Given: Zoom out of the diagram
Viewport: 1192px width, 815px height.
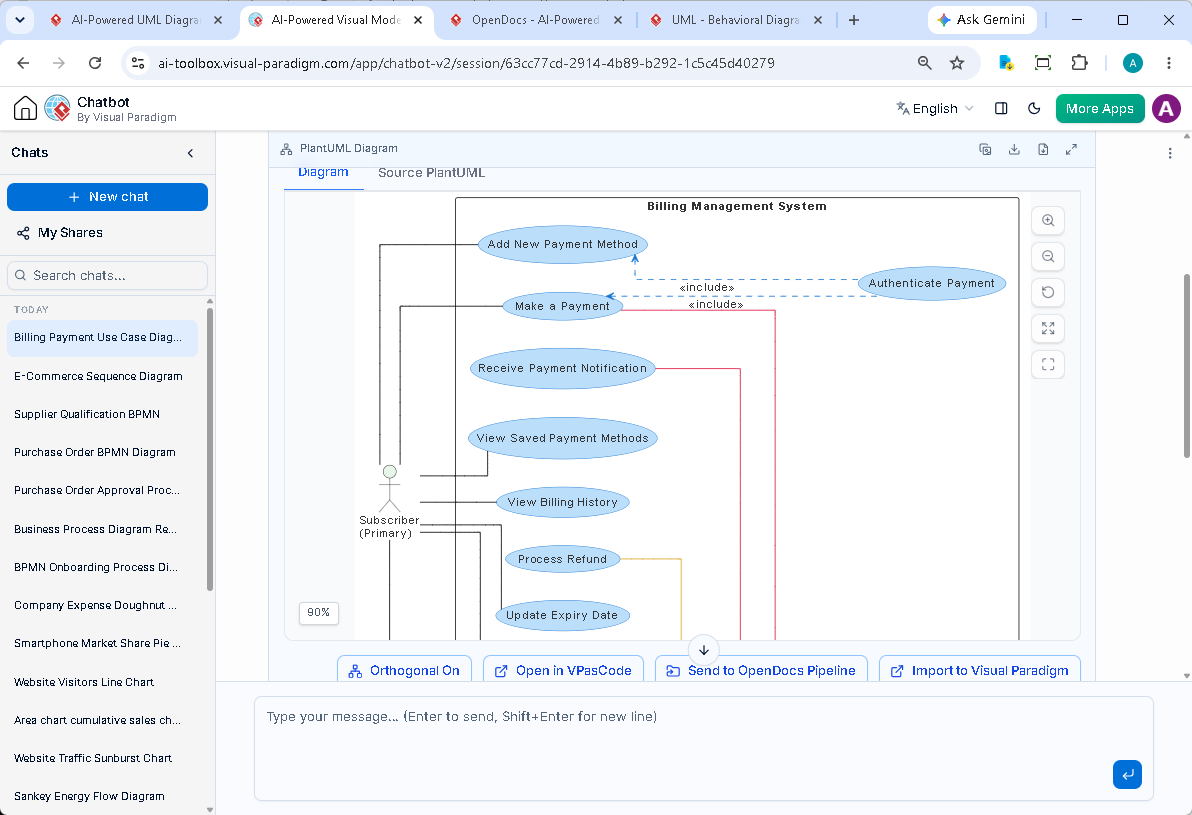Looking at the screenshot, I should pyautogui.click(x=1048, y=256).
